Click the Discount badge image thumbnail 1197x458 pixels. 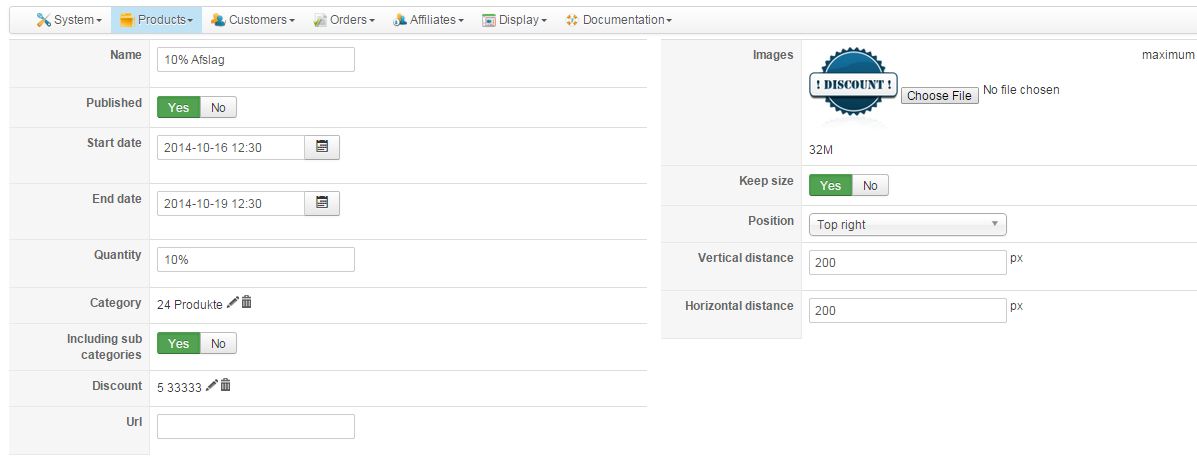click(x=852, y=85)
